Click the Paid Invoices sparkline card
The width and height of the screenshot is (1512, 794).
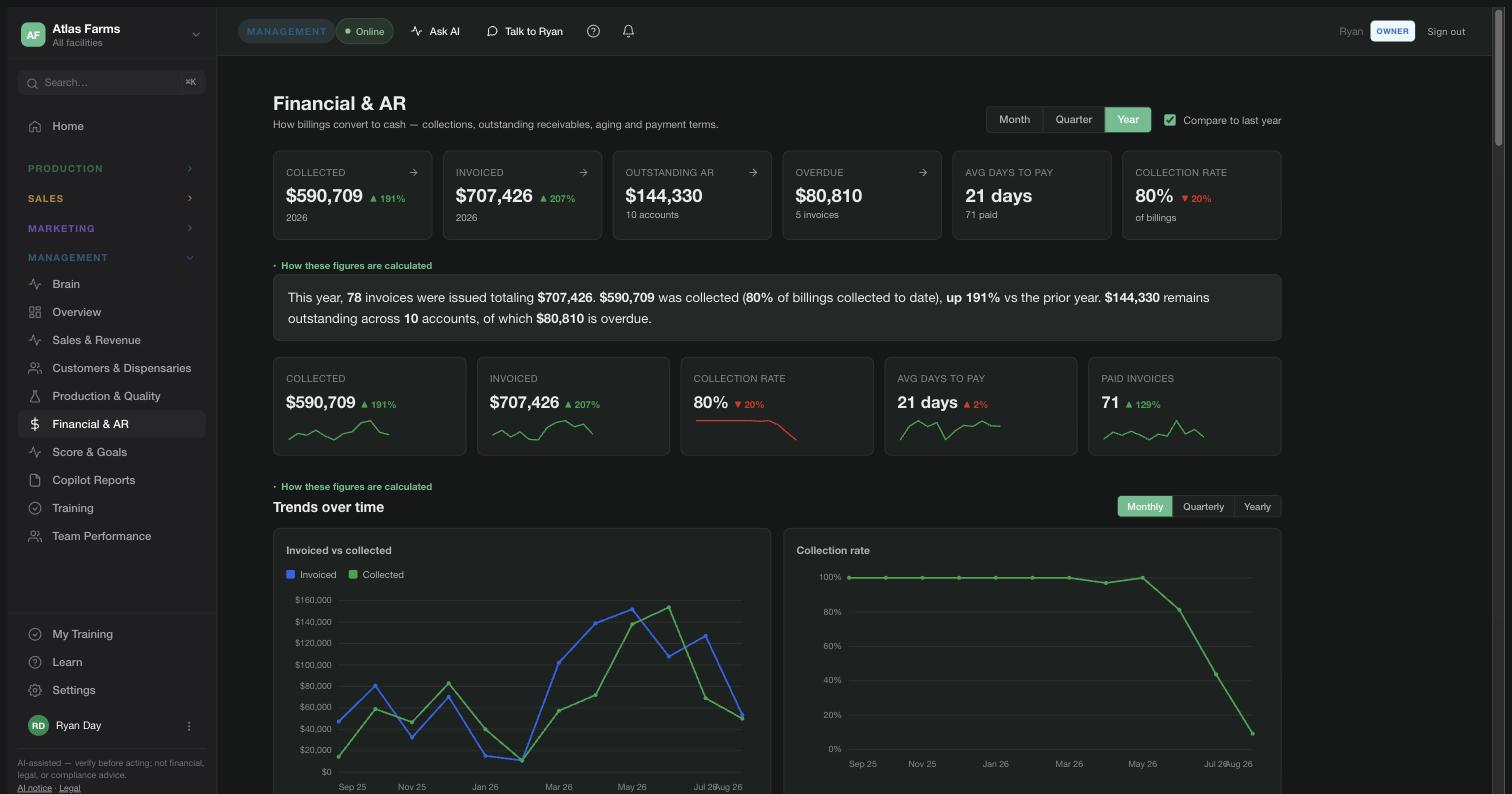coord(1184,406)
